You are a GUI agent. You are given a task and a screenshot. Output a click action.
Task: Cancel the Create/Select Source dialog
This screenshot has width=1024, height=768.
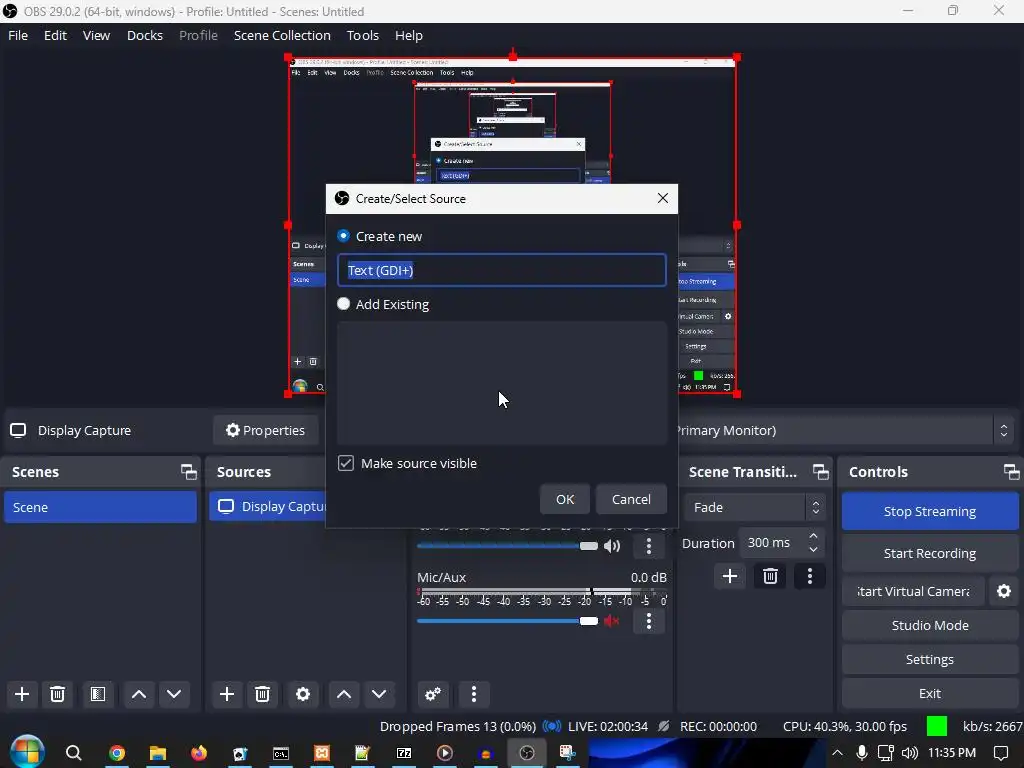coord(631,499)
